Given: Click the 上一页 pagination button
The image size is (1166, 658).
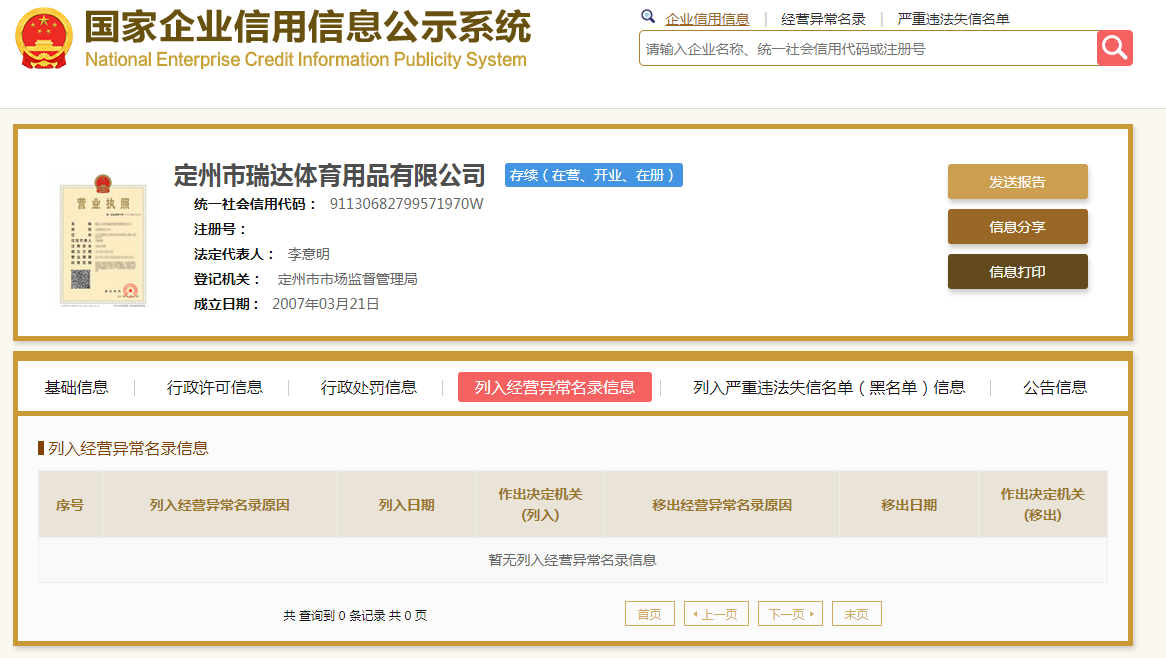Looking at the screenshot, I should [x=716, y=613].
